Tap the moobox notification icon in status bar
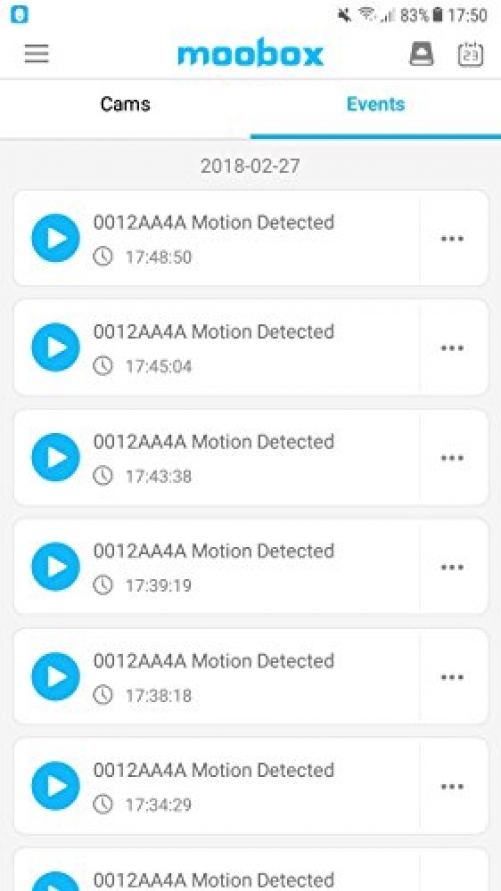The image size is (501, 891). pyautogui.click(x=19, y=15)
